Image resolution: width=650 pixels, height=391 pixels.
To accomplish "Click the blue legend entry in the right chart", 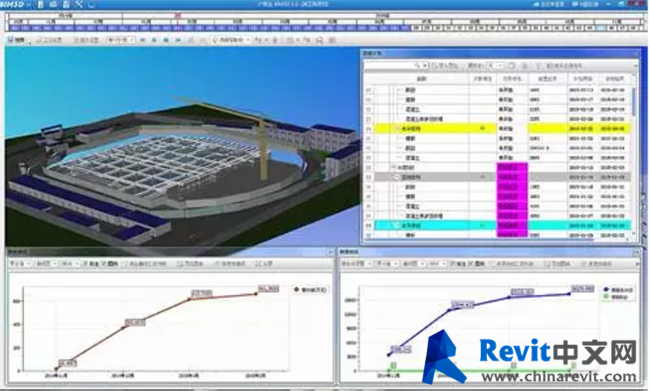I will pyautogui.click(x=618, y=289).
